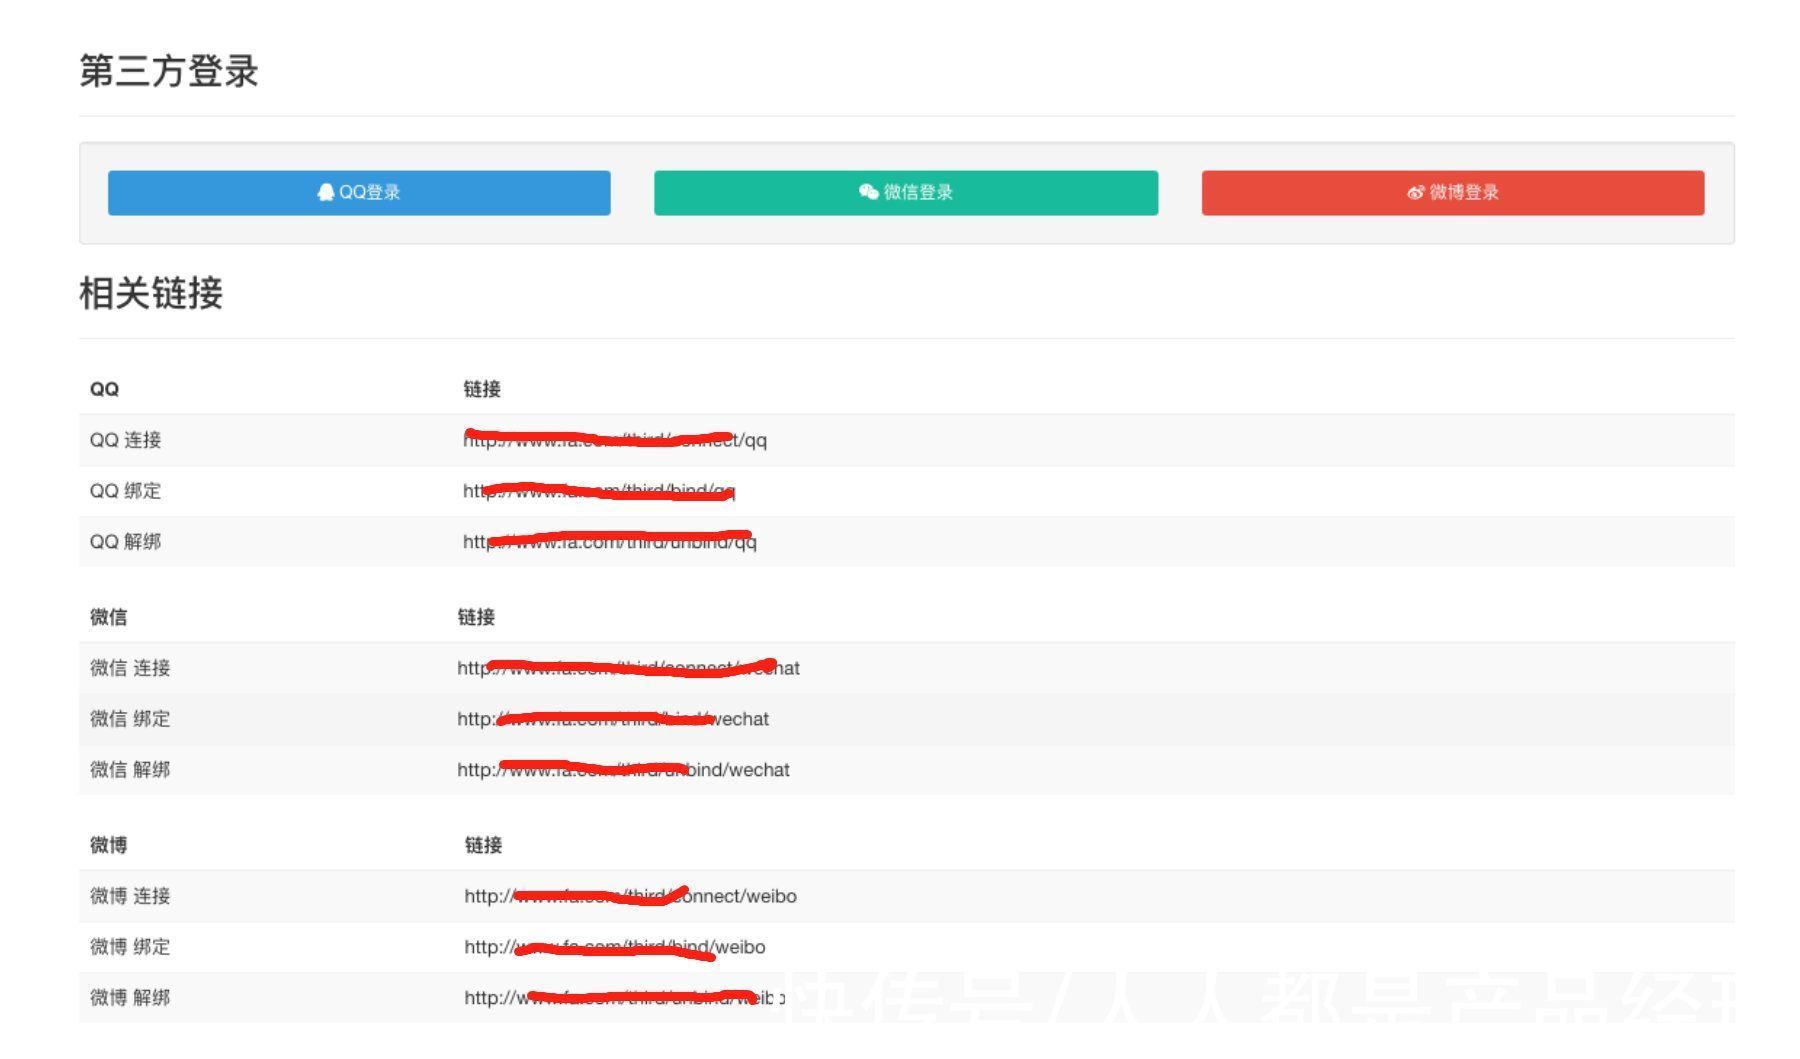
Task: Select the '微信 绑定' row label
Action: (x=130, y=719)
